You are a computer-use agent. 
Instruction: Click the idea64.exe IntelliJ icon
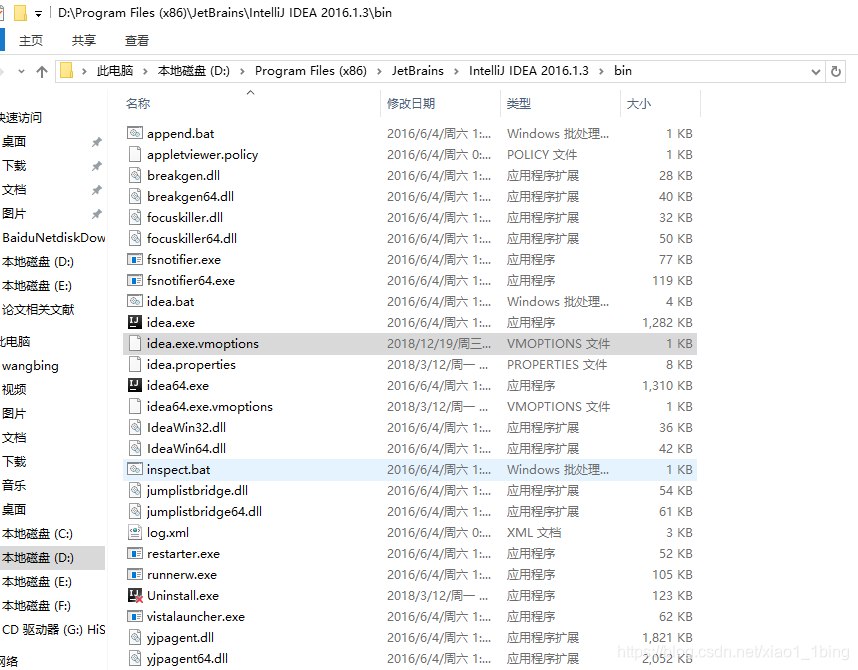[135, 385]
